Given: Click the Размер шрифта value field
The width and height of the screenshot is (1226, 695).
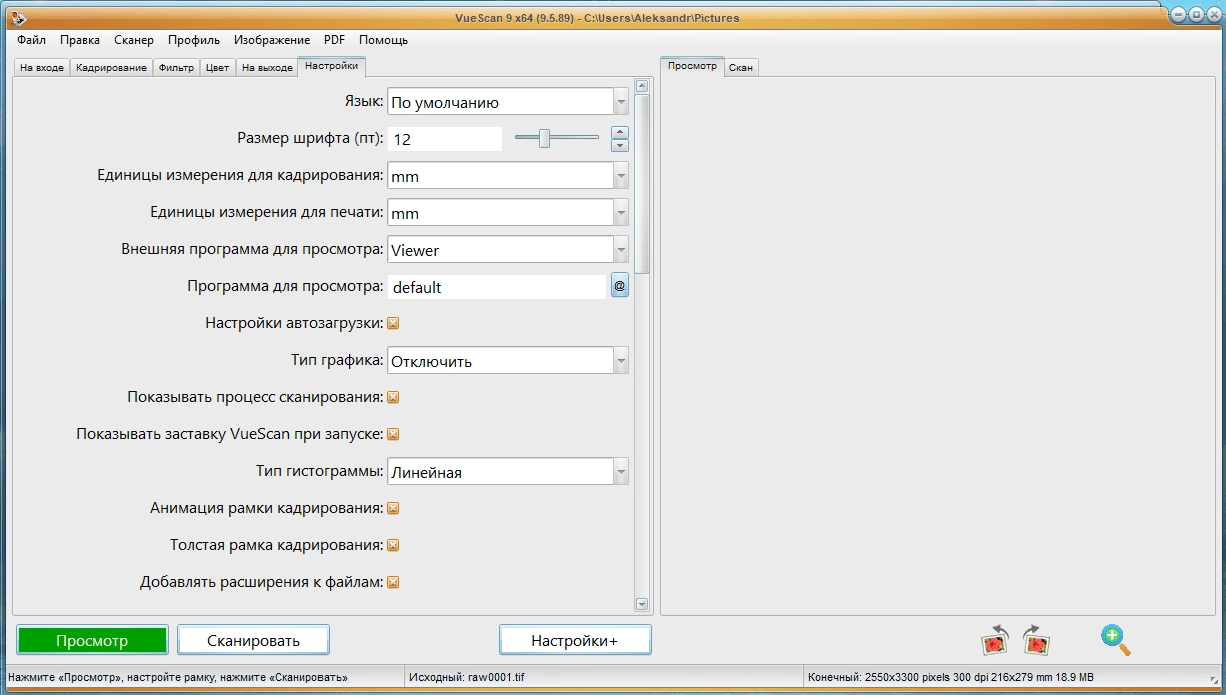Looking at the screenshot, I should (x=445, y=139).
